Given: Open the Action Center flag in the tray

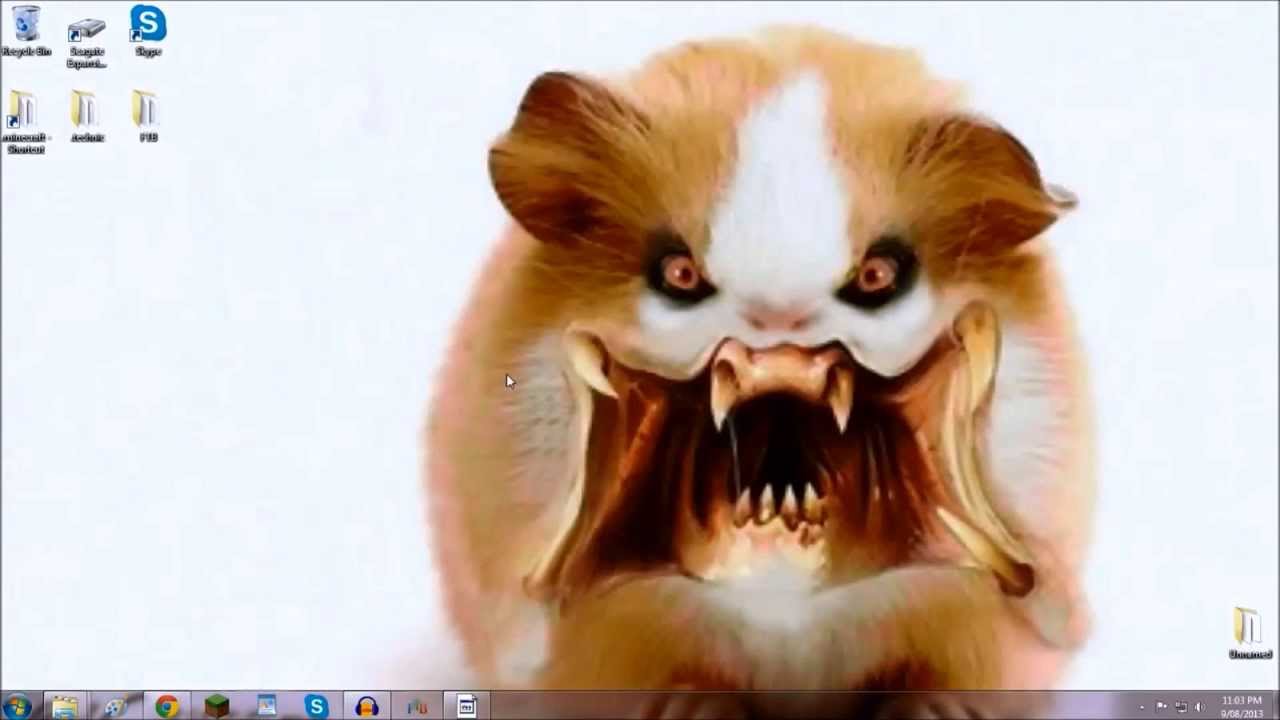Looking at the screenshot, I should click(1163, 708).
